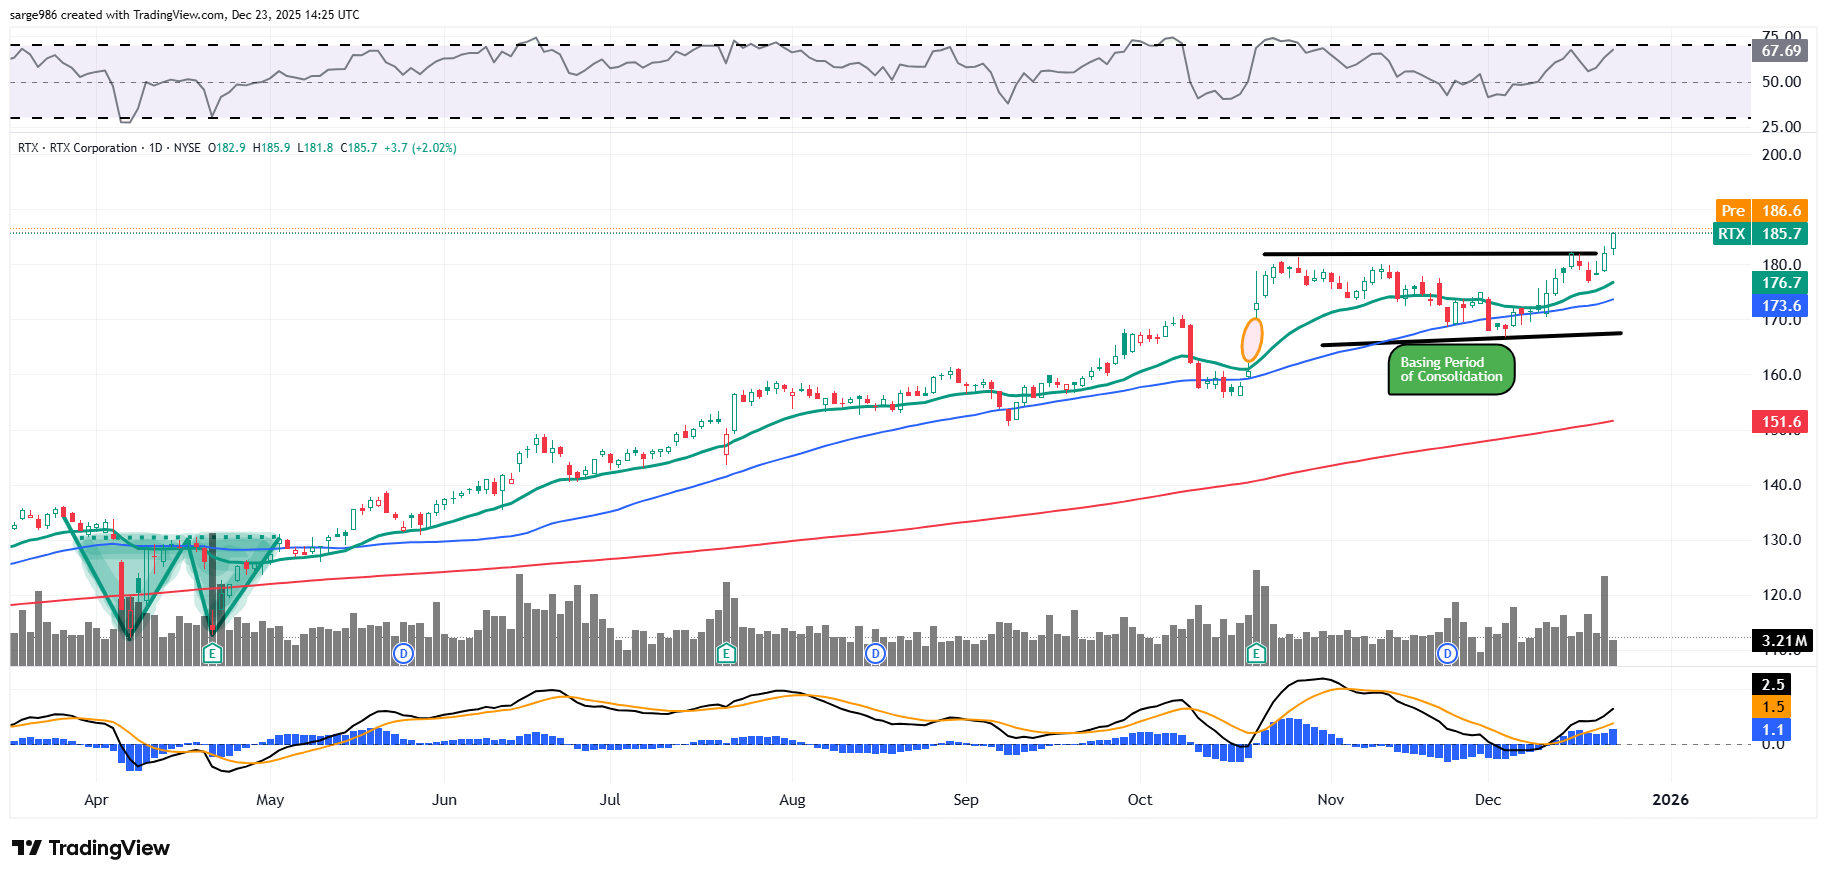Click the blue 173.6 moving average label

tap(1780, 306)
